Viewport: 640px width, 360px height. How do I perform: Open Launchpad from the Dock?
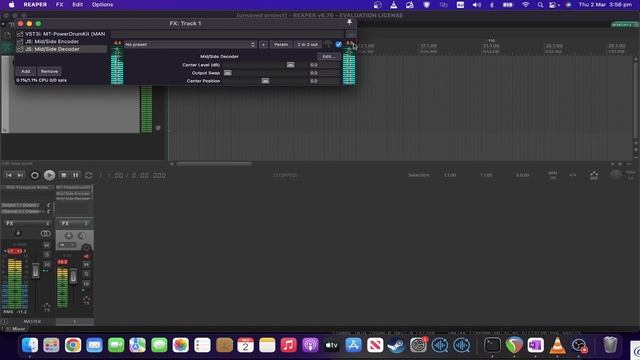[51, 345]
